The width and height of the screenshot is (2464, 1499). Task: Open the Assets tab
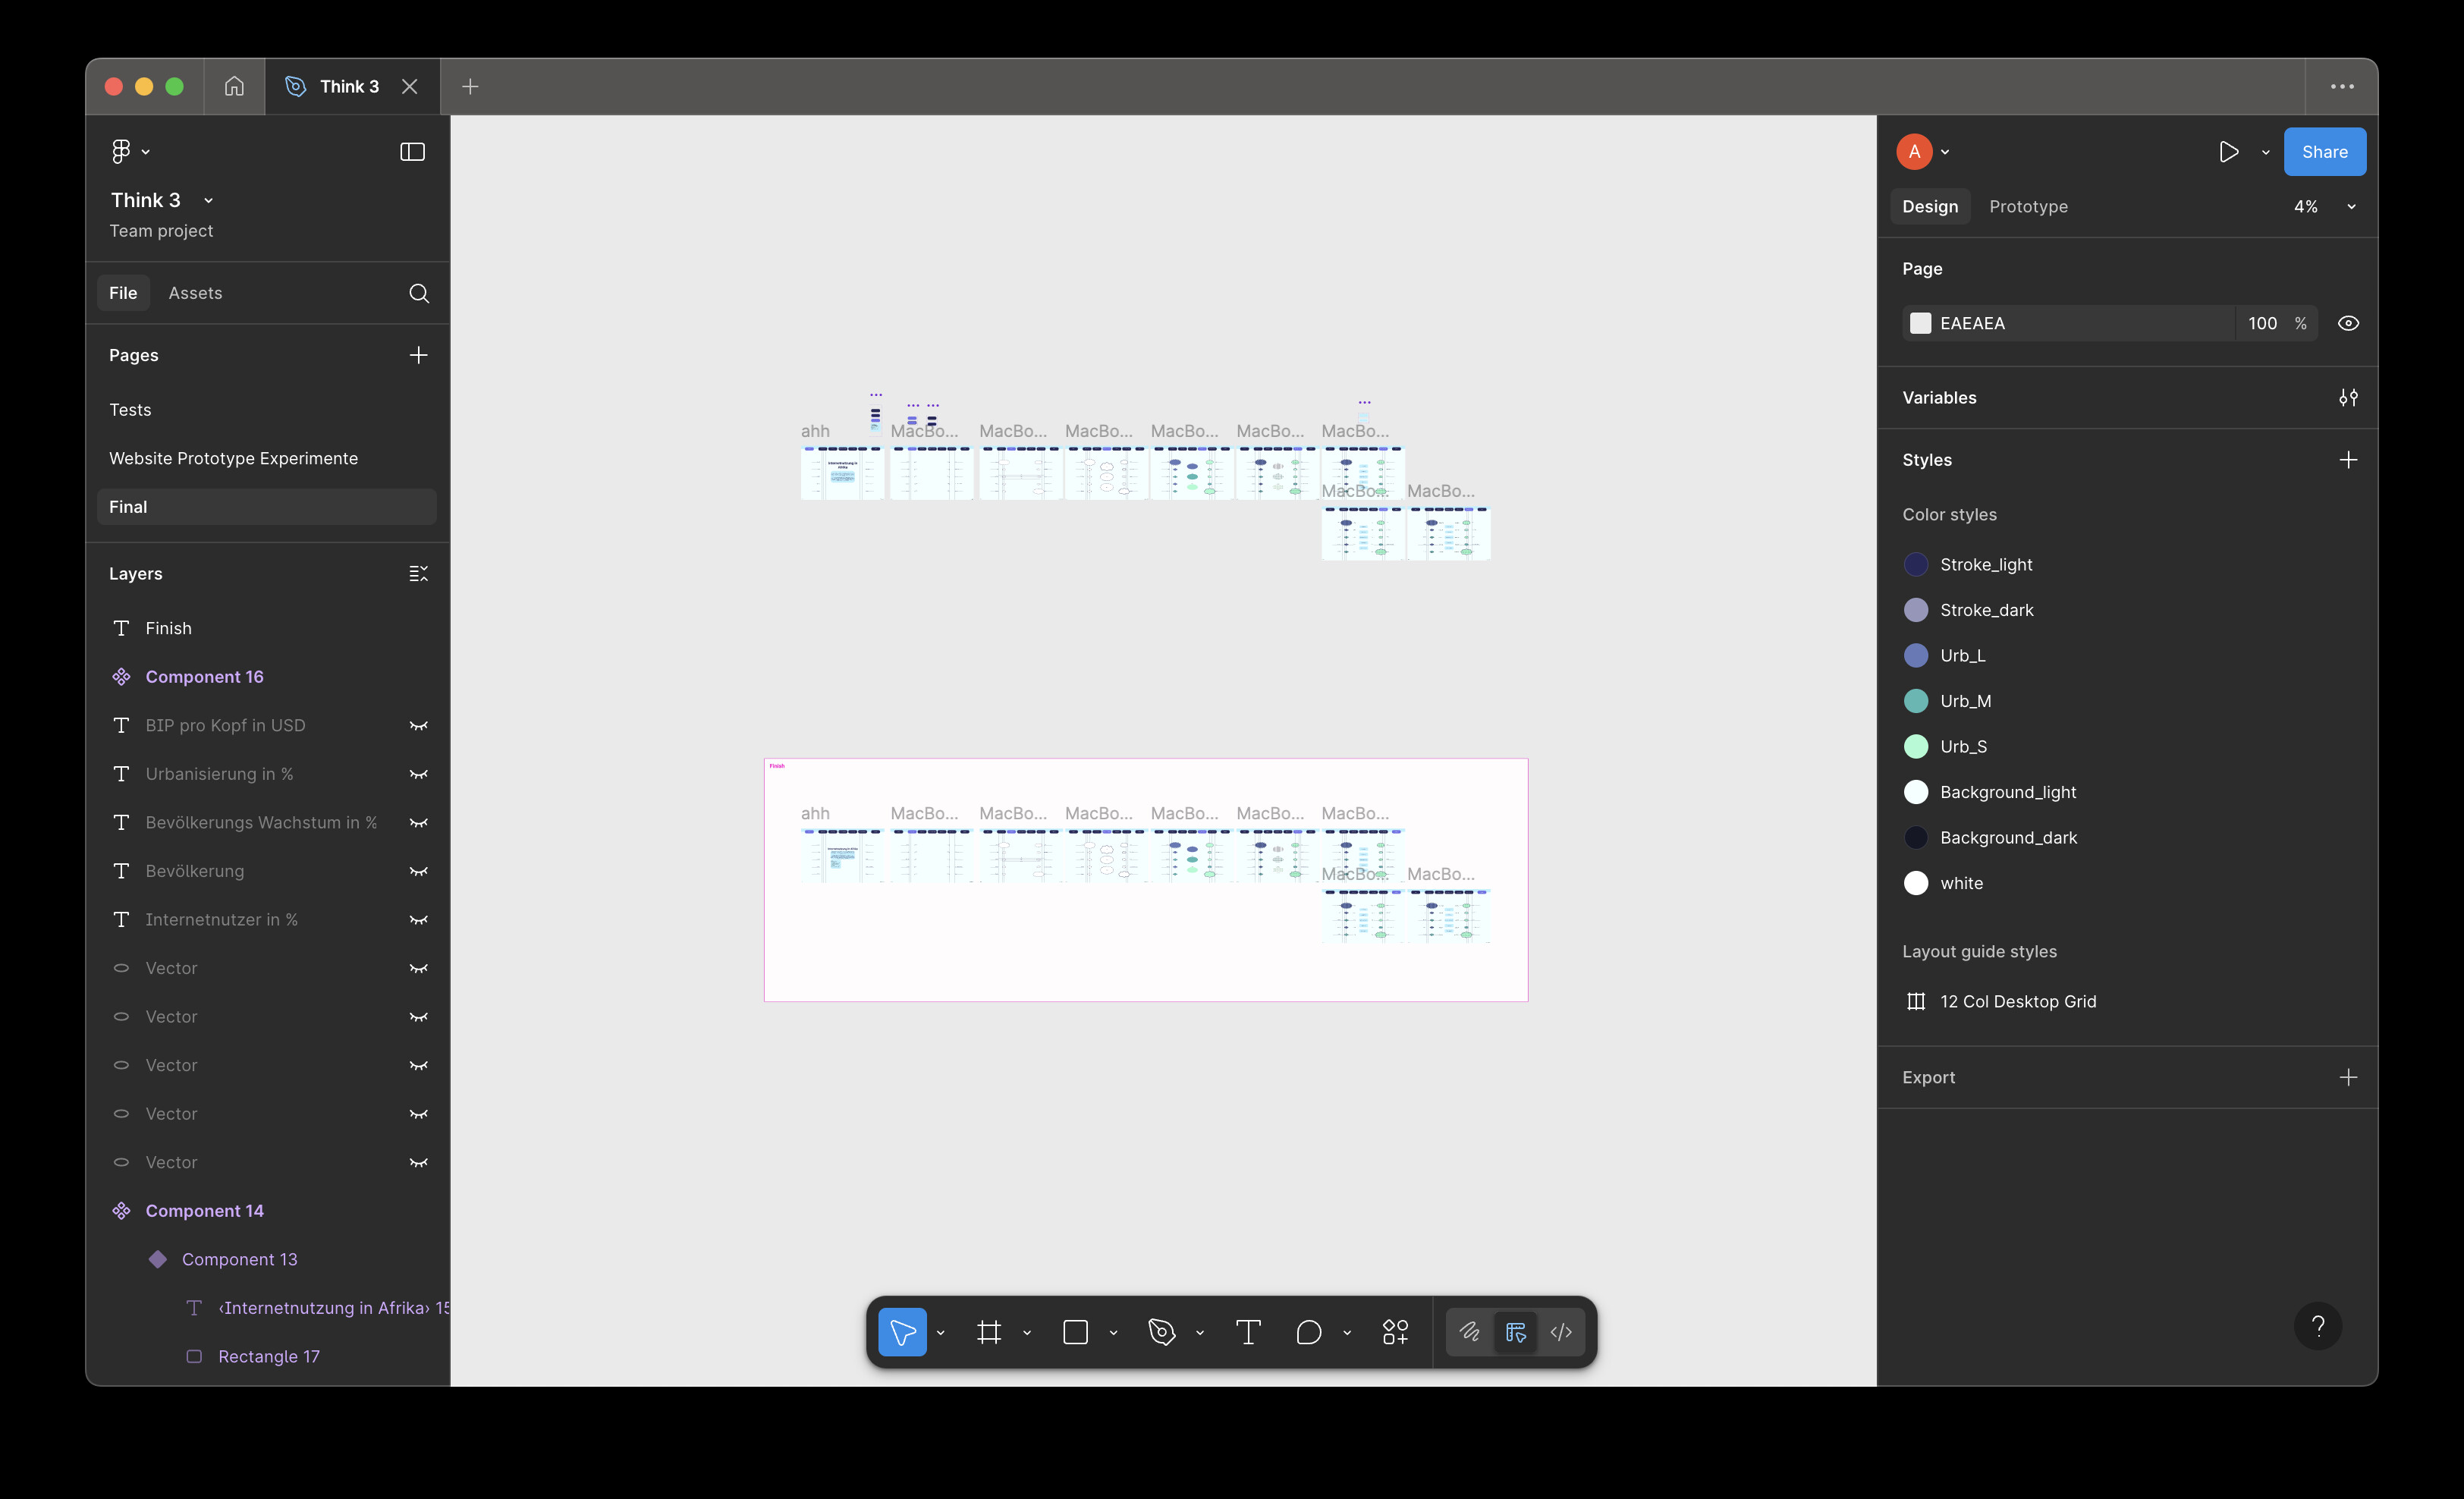point(195,293)
